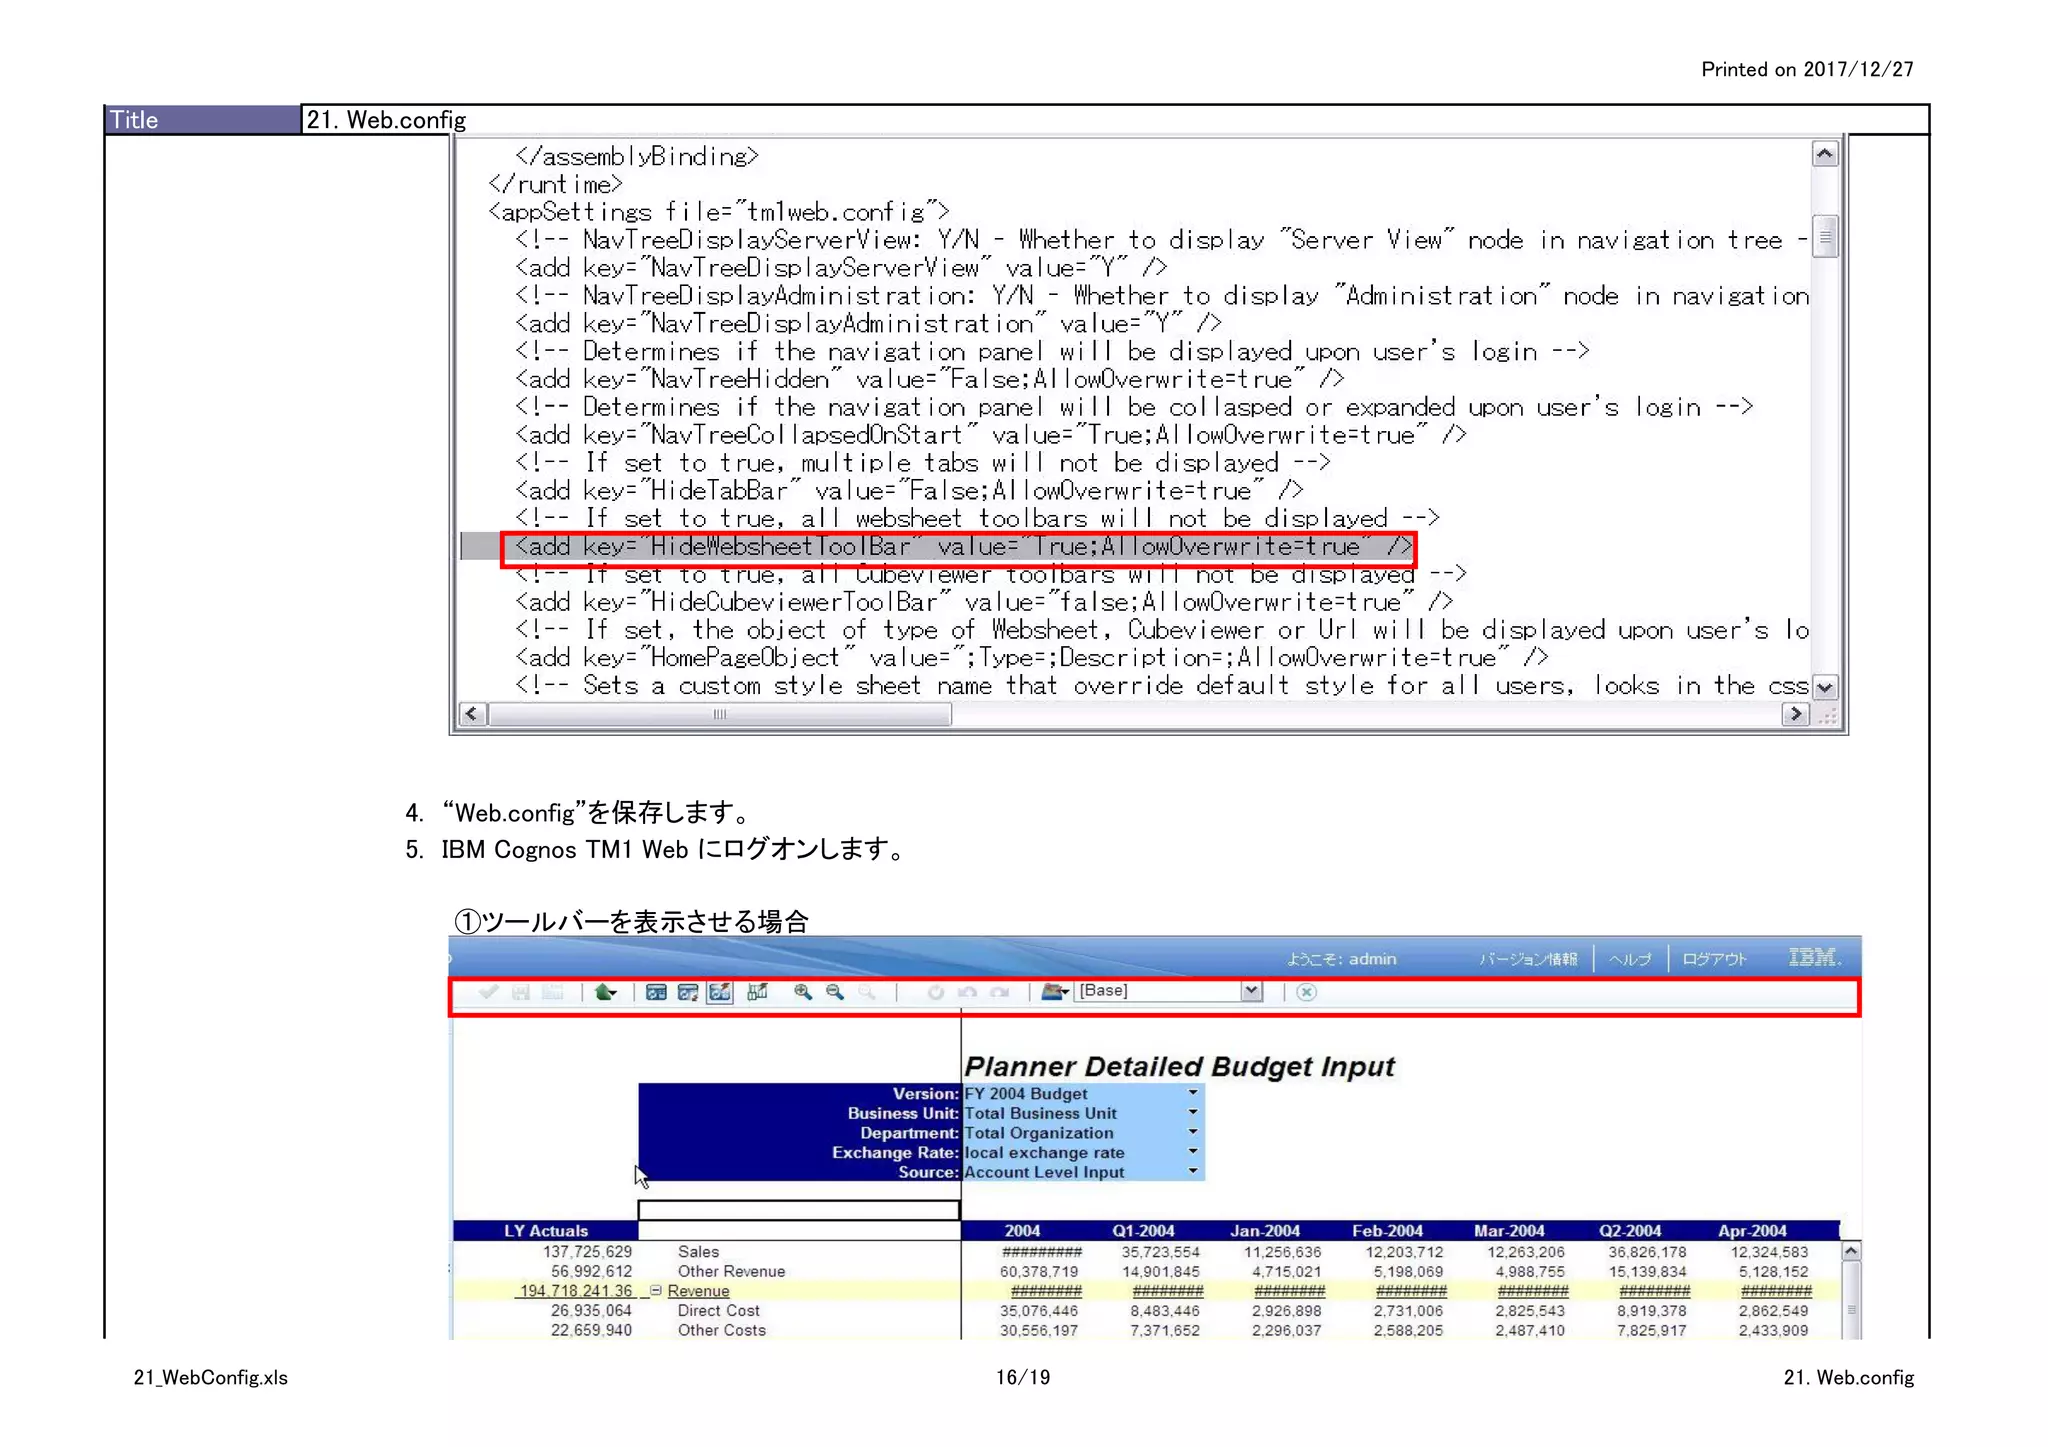Image resolution: width=2048 pixels, height=1447 pixels.
Task: Click the config window horizontal scrollbar thumb
Action: point(719,714)
